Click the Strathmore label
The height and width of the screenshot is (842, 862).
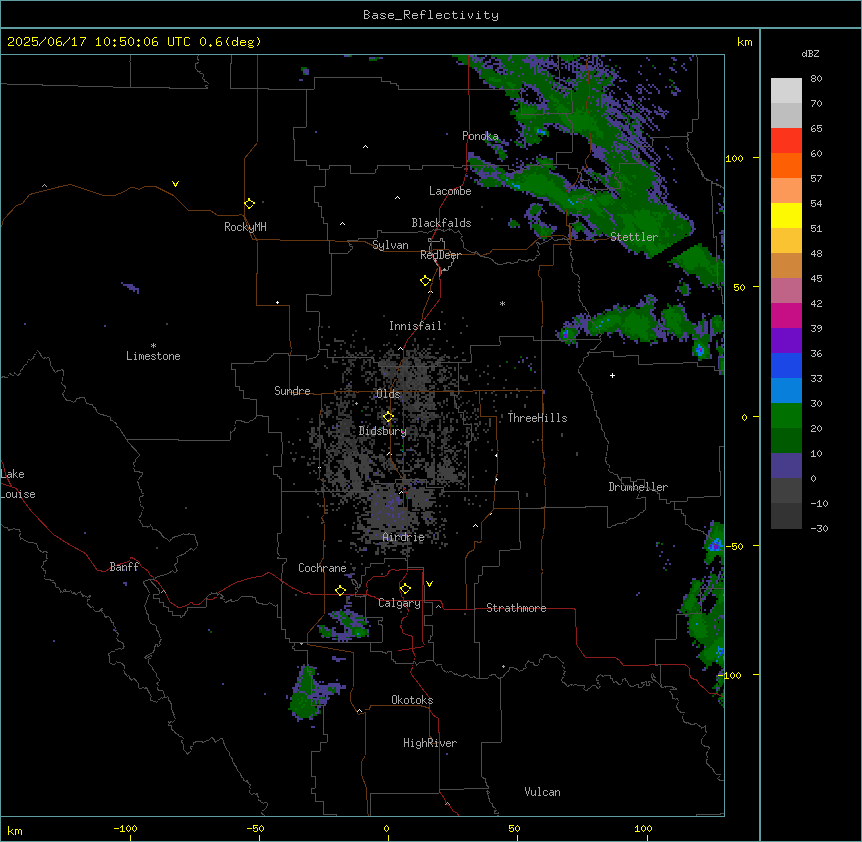(x=516, y=608)
